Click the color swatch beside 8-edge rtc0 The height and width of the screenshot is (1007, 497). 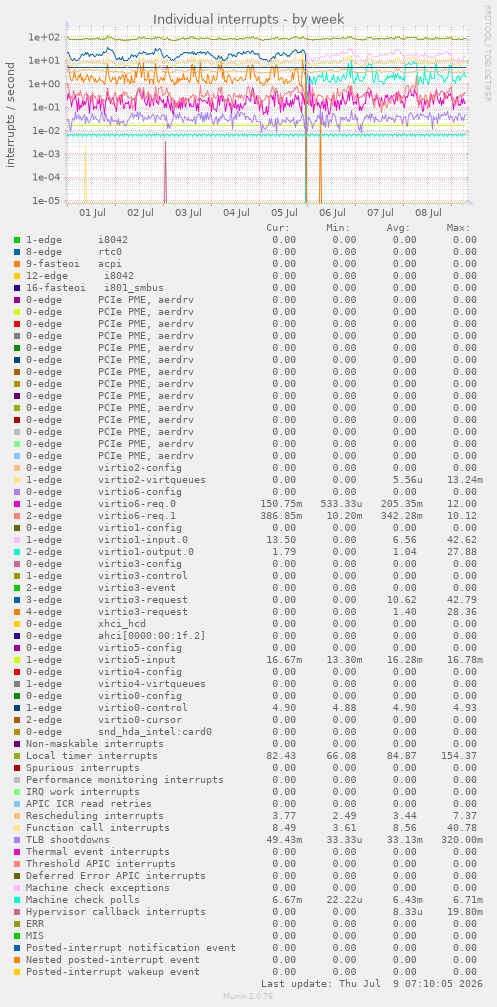17,252
